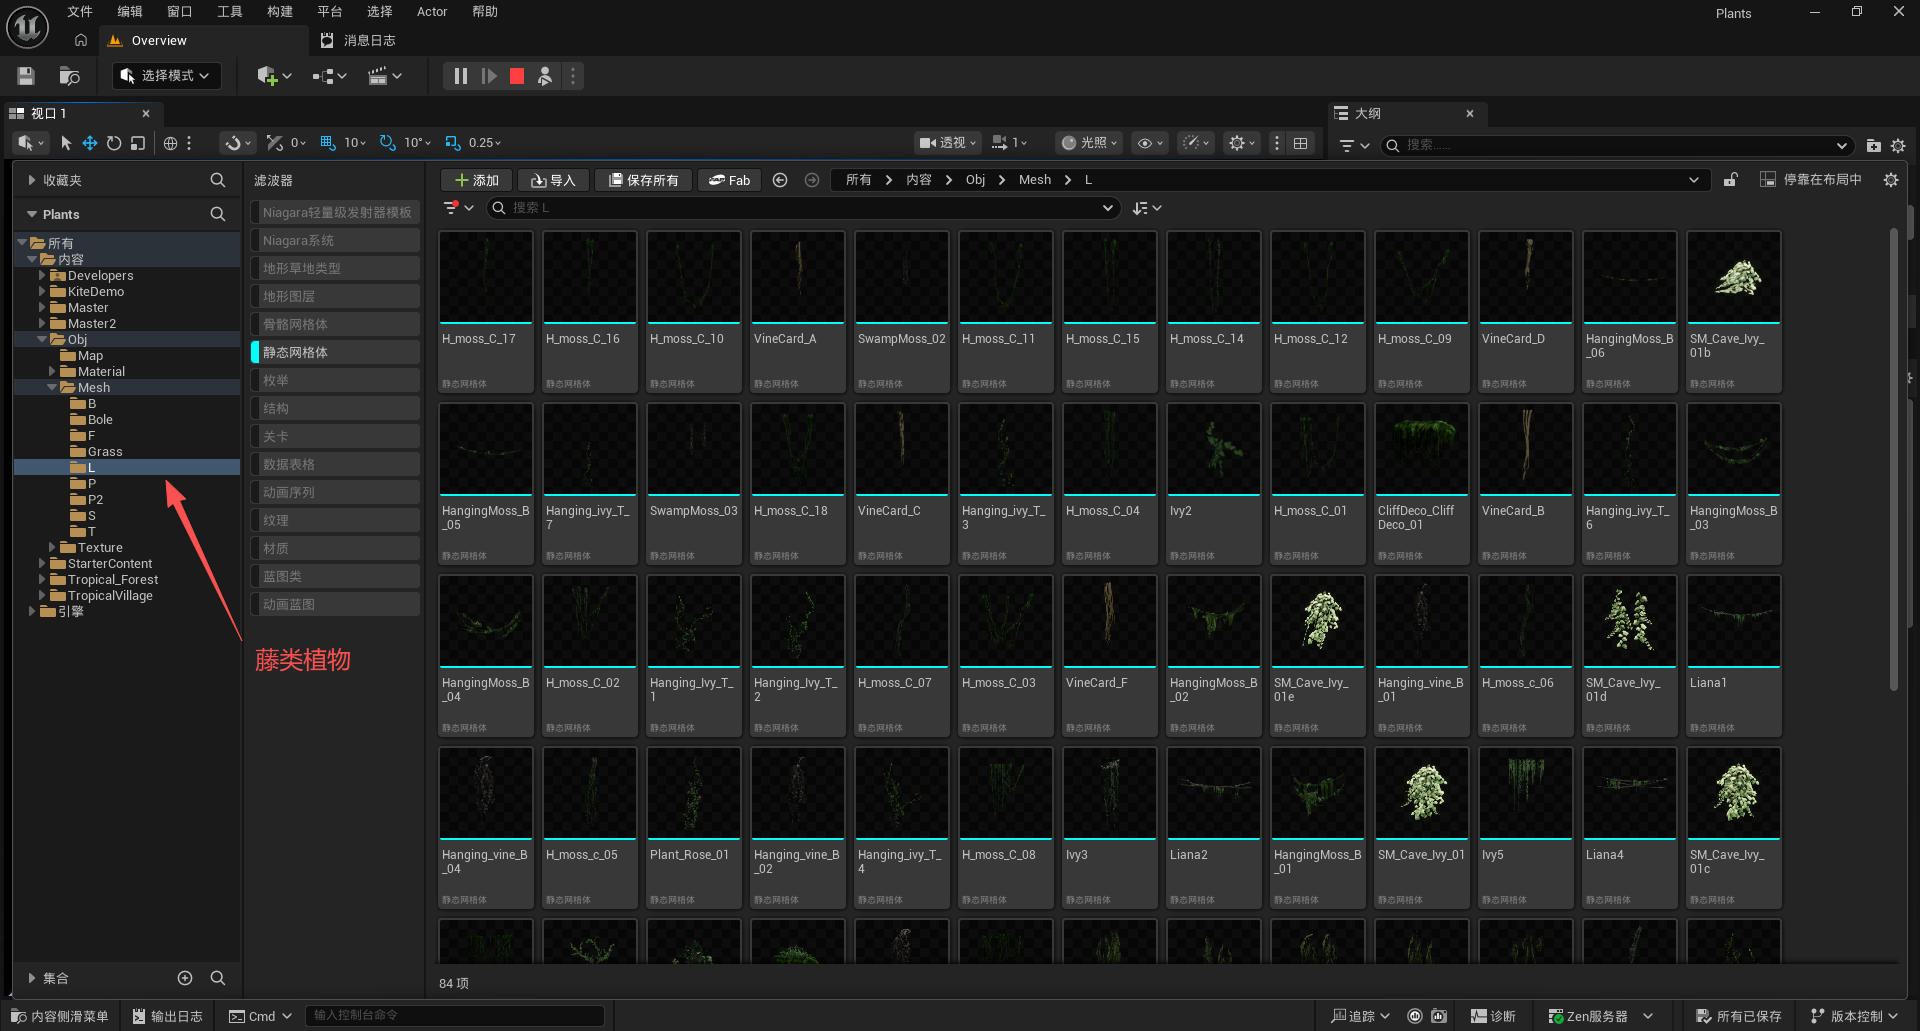This screenshot has width=1920, height=1031.
Task: Stop the play session
Action: point(517,76)
